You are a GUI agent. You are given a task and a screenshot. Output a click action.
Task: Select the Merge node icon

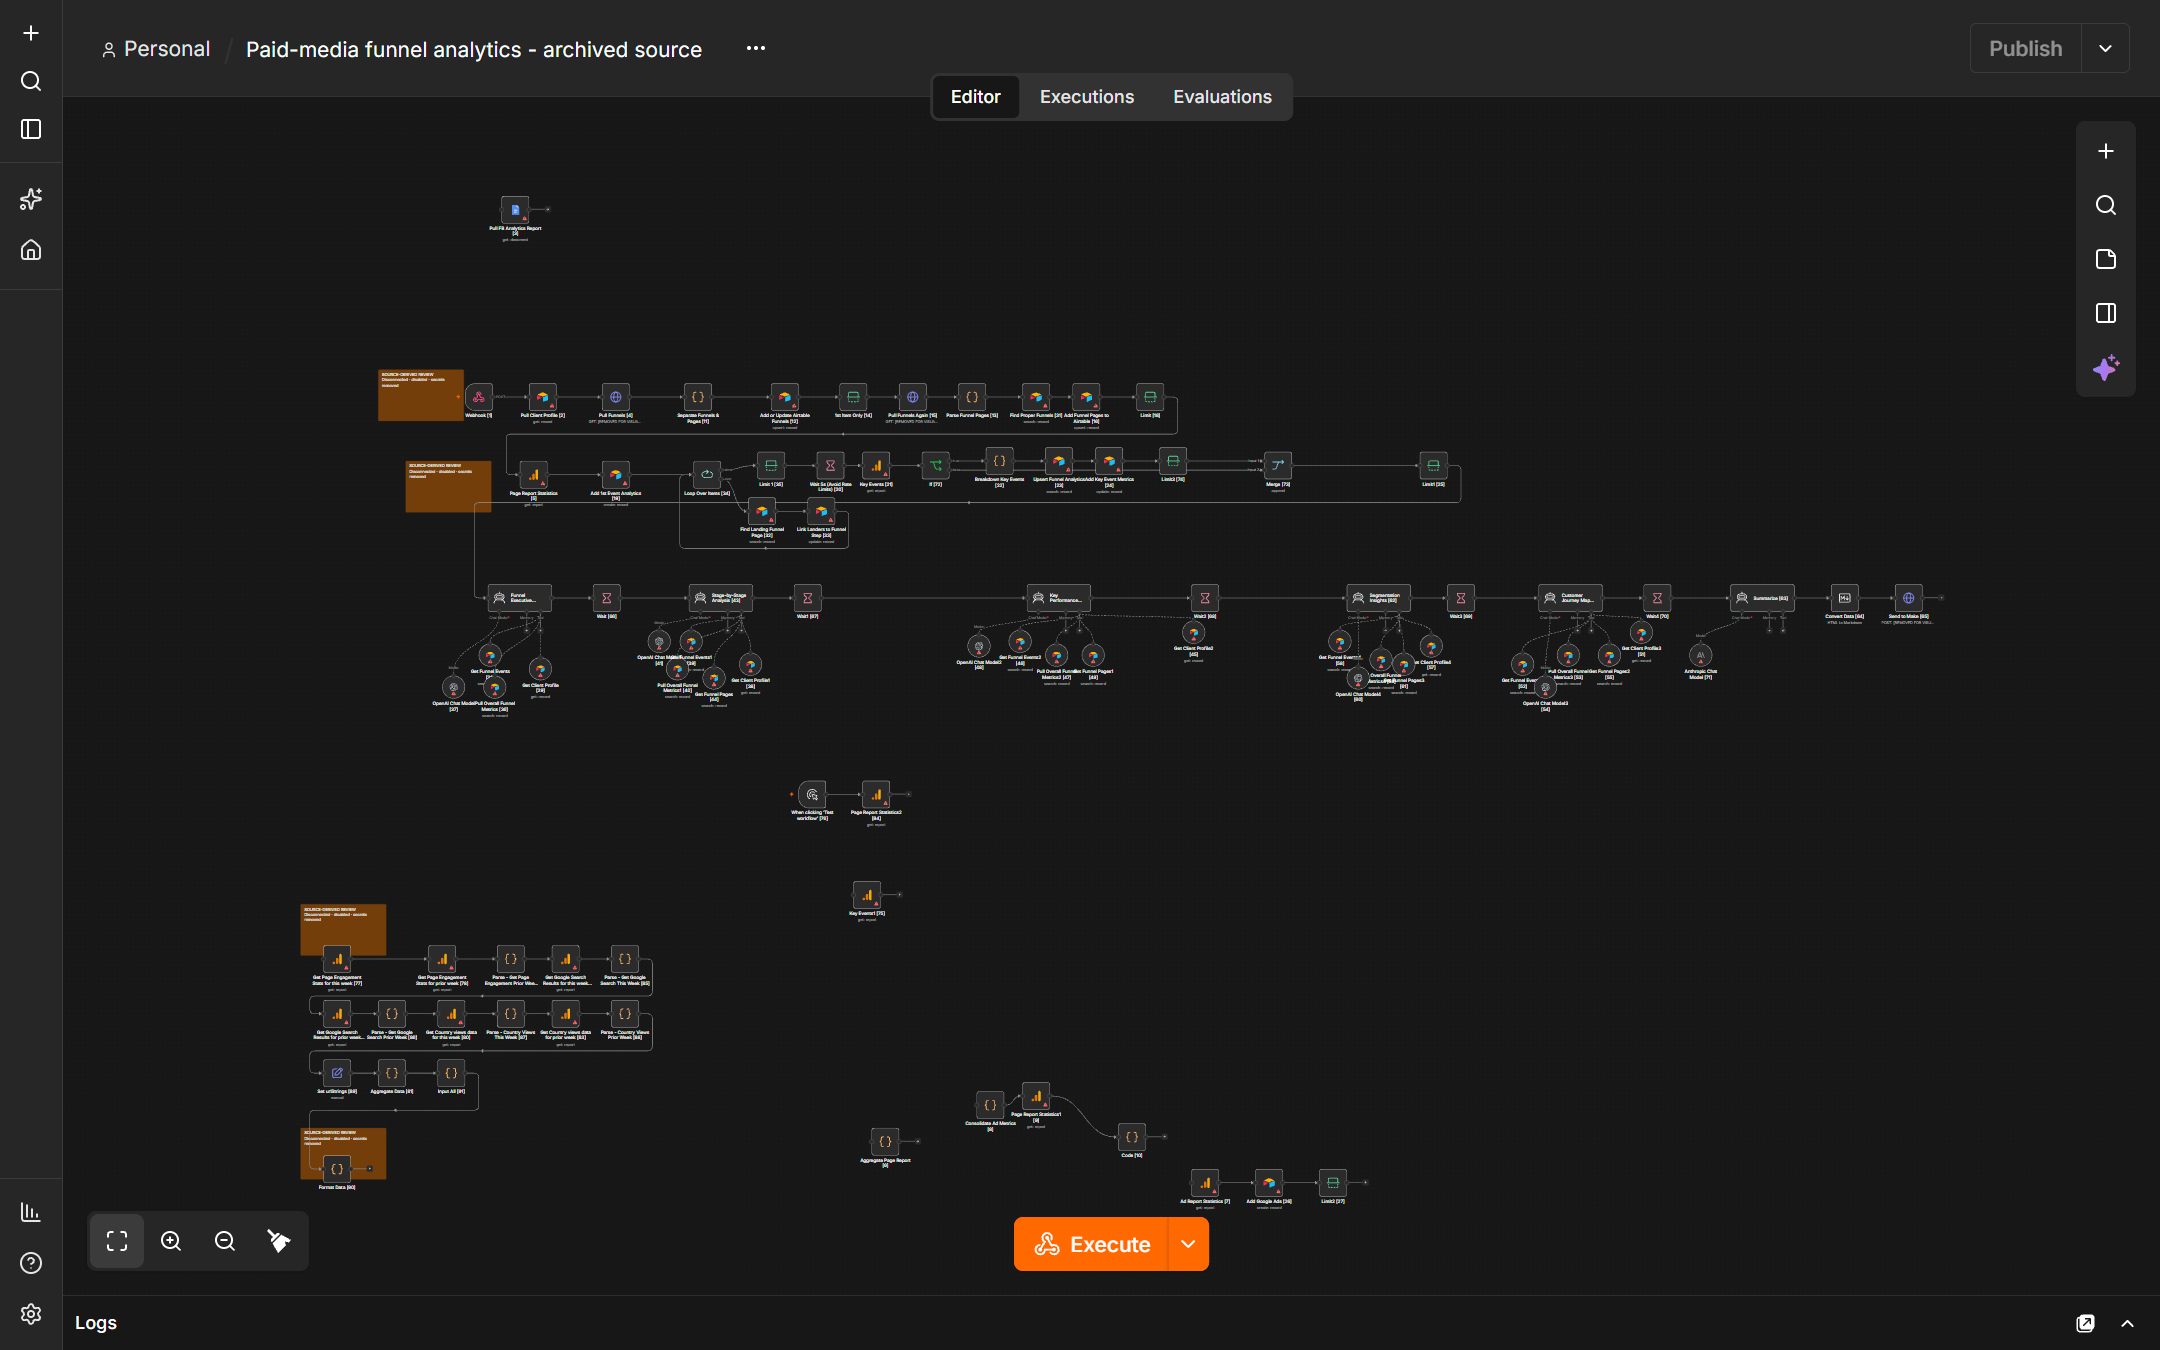1278,465
